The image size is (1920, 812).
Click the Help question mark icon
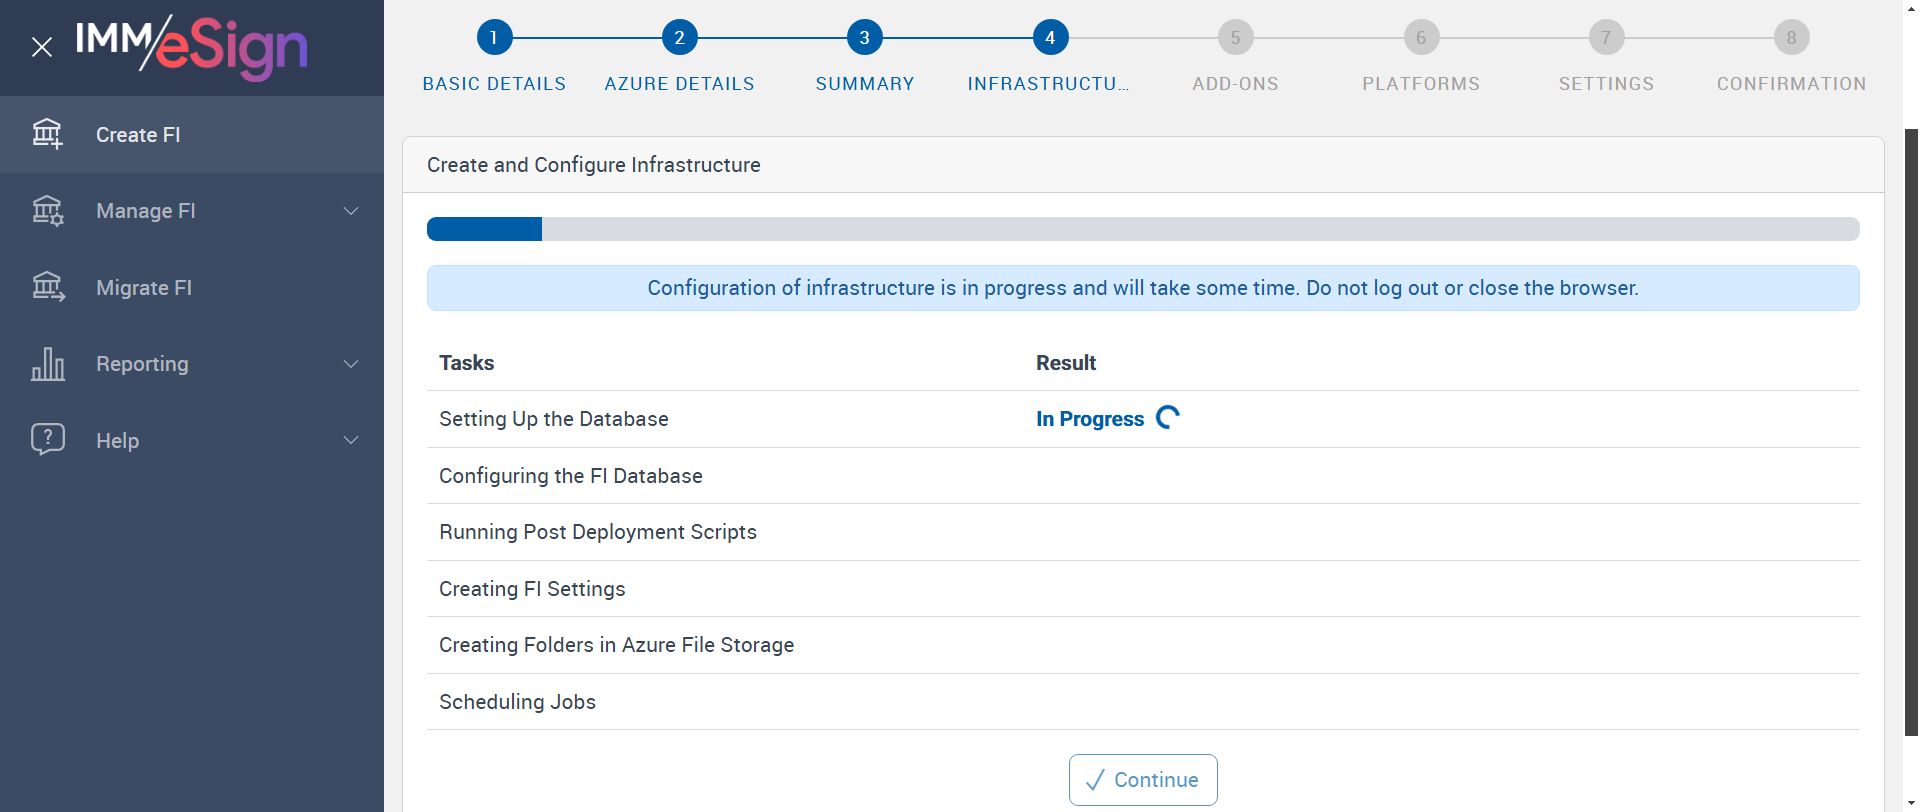pos(47,440)
